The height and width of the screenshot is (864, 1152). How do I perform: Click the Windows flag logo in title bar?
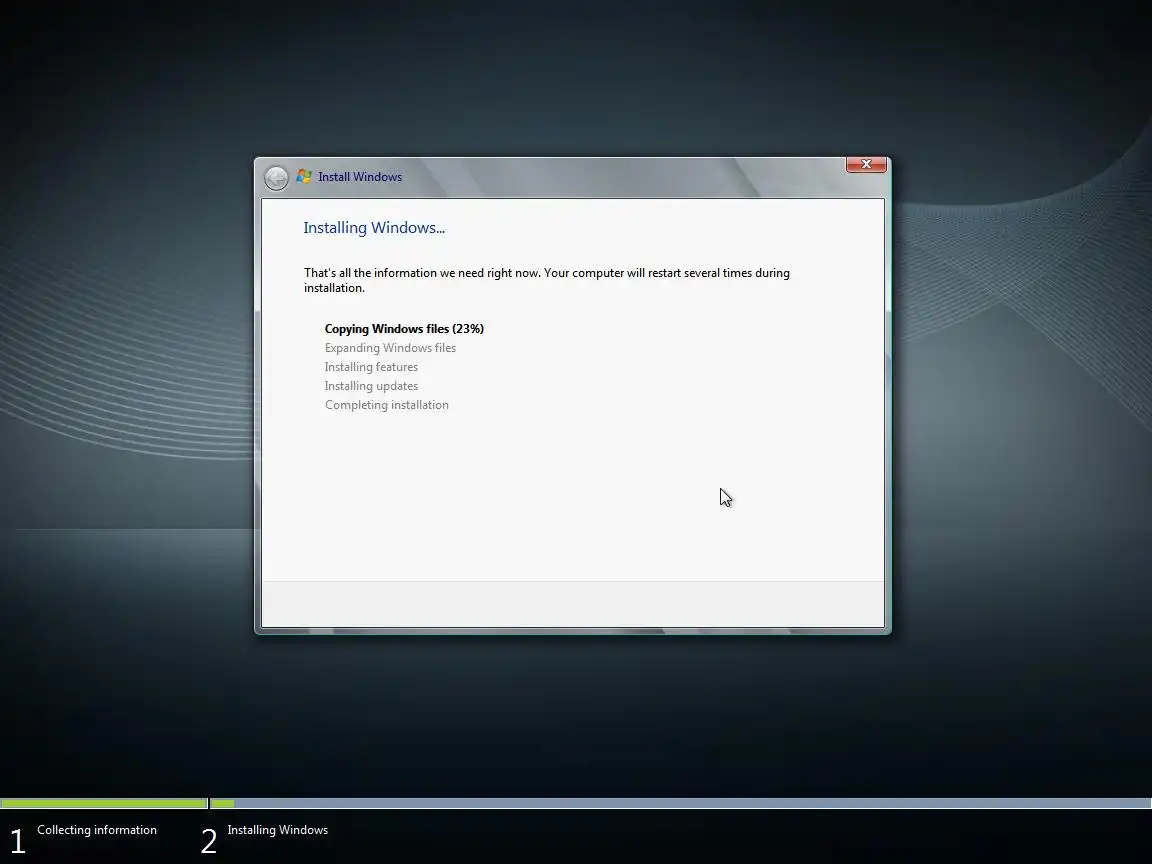click(x=303, y=176)
